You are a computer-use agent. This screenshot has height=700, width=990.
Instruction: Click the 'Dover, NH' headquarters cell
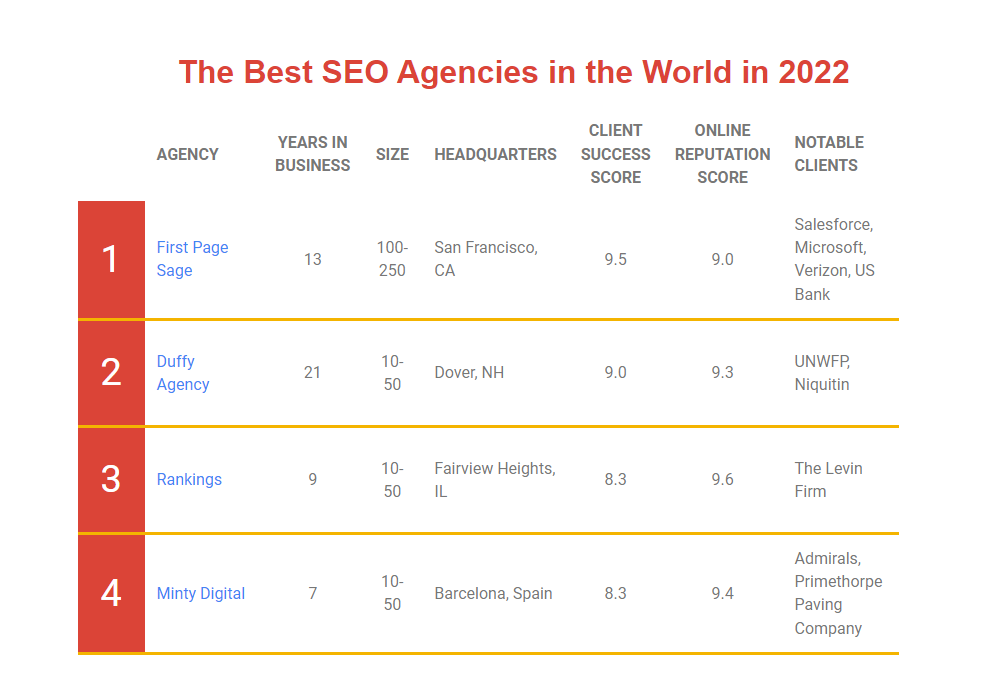pos(469,372)
